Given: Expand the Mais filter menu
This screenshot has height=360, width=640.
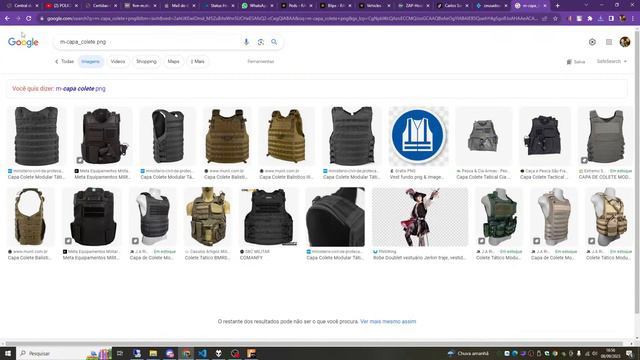Looking at the screenshot, I should coord(198,62).
